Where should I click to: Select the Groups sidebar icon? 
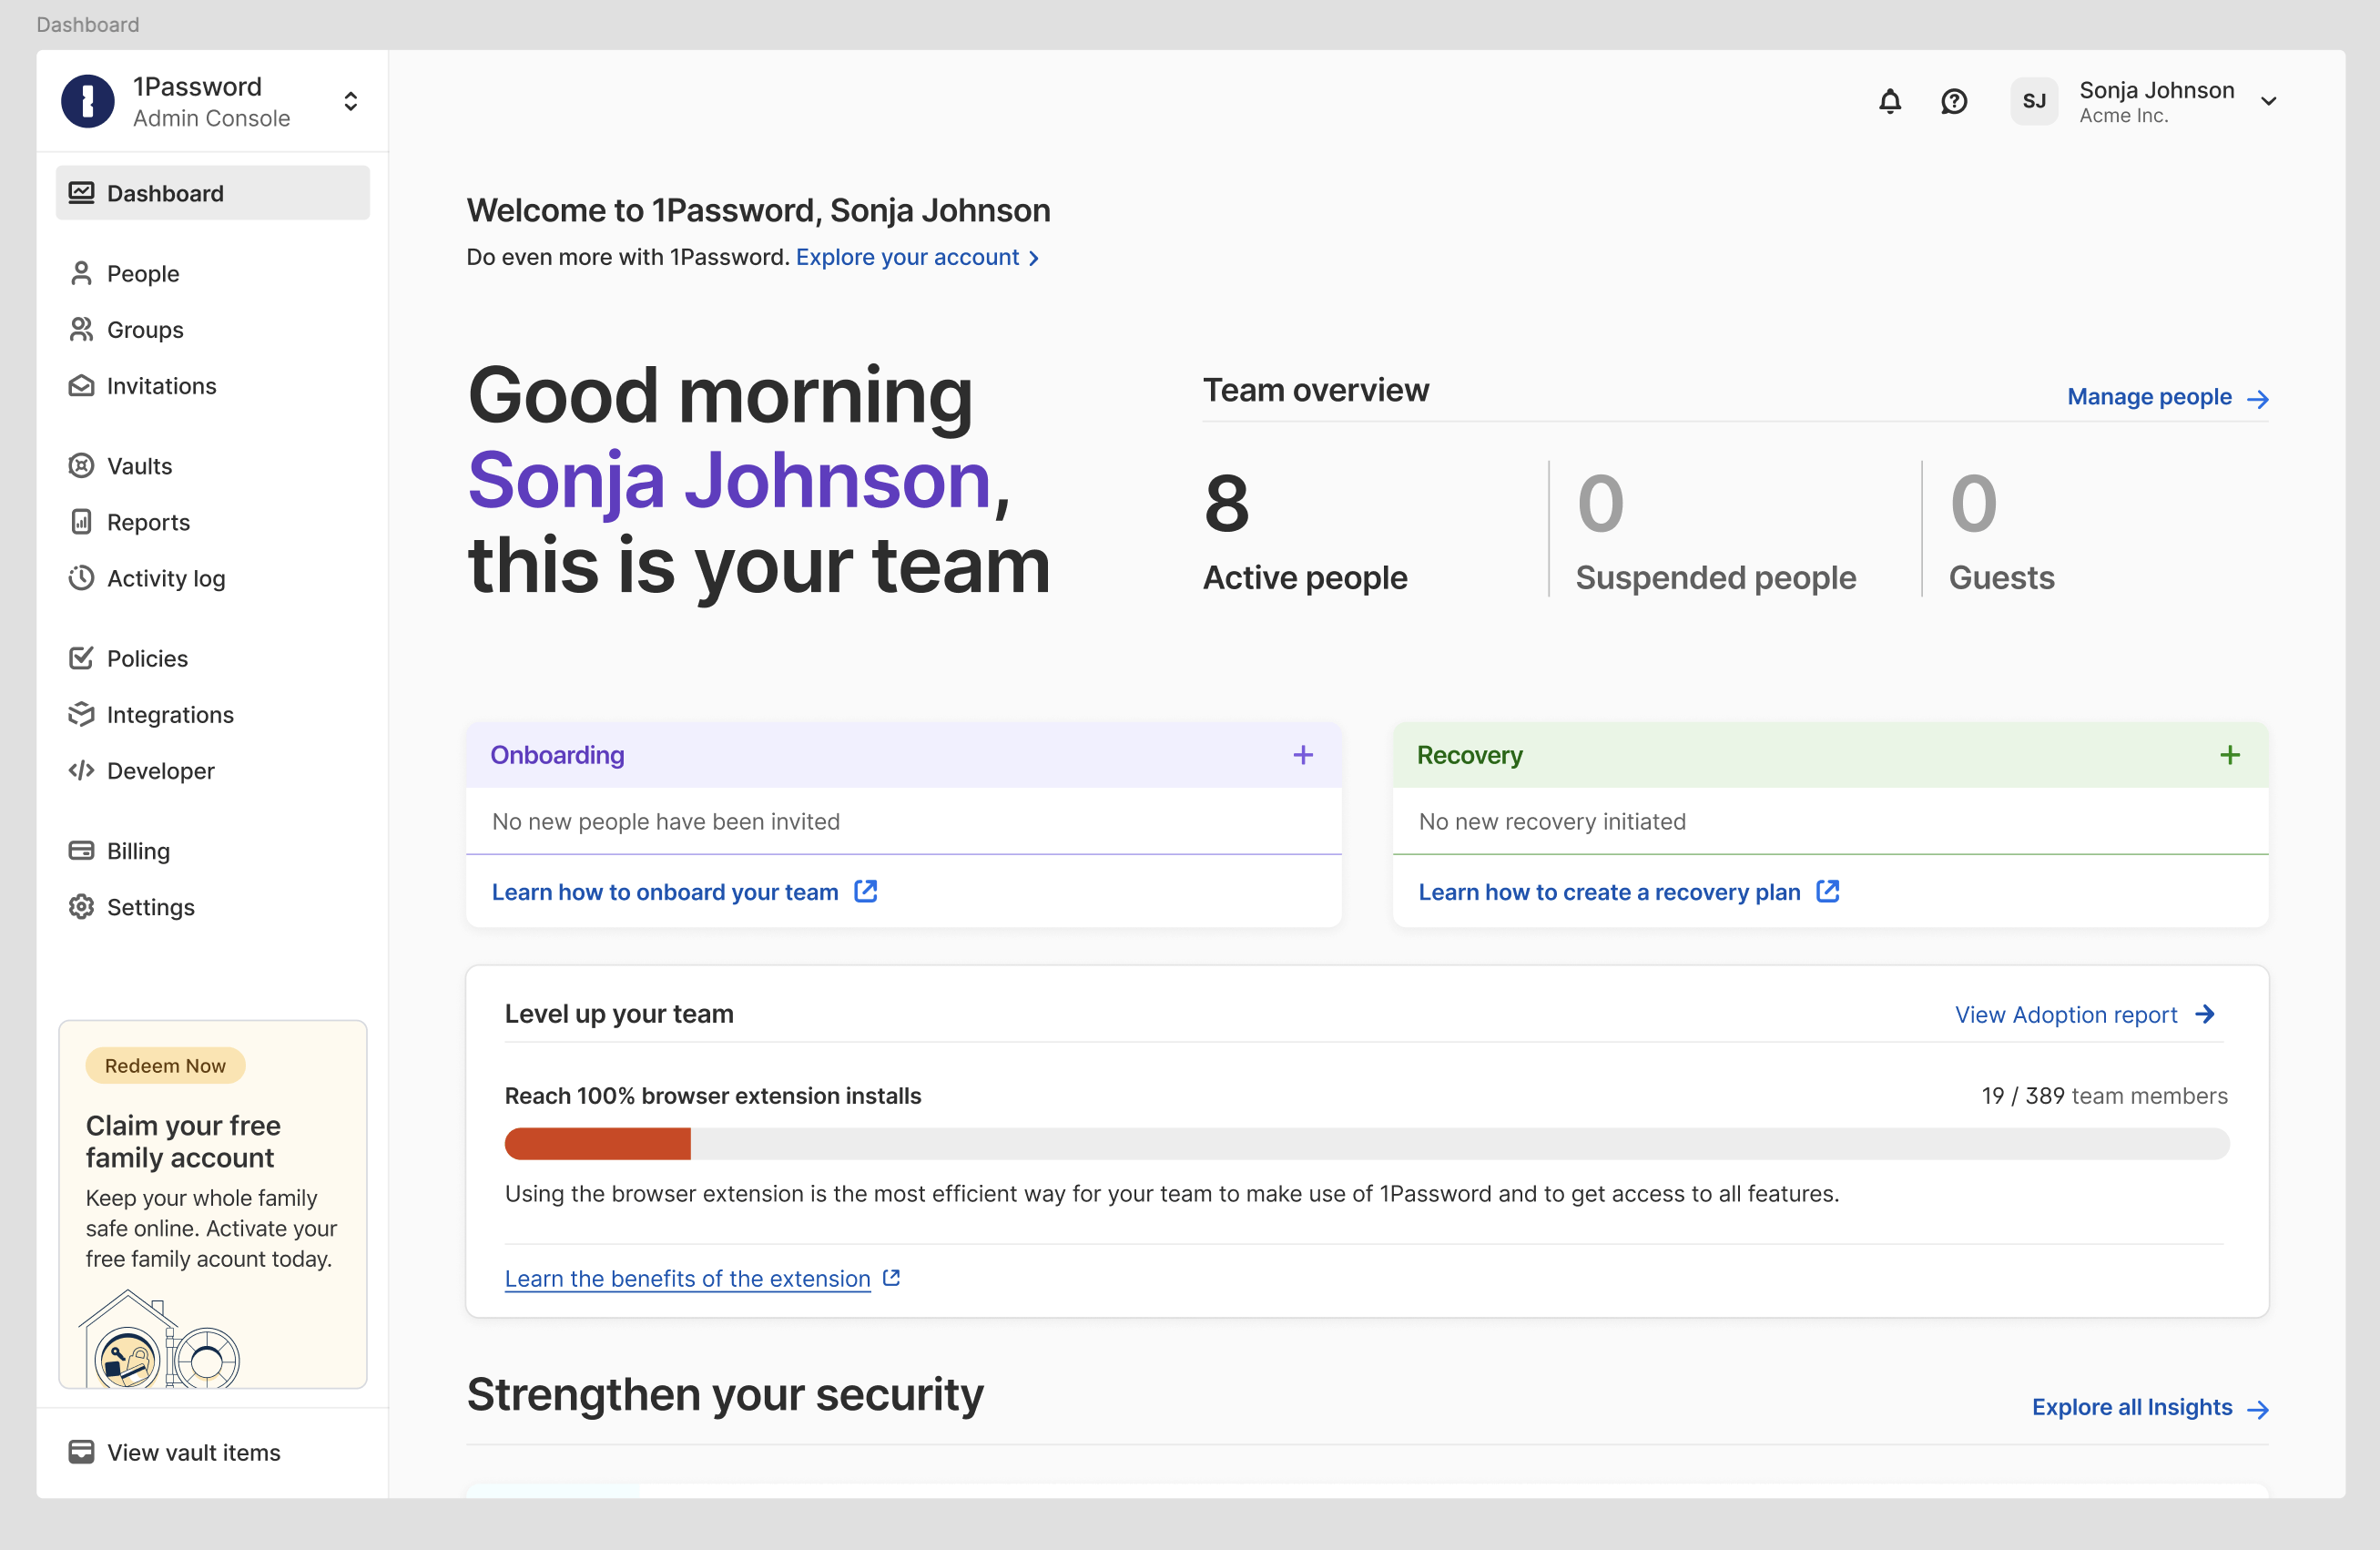pyautogui.click(x=81, y=329)
